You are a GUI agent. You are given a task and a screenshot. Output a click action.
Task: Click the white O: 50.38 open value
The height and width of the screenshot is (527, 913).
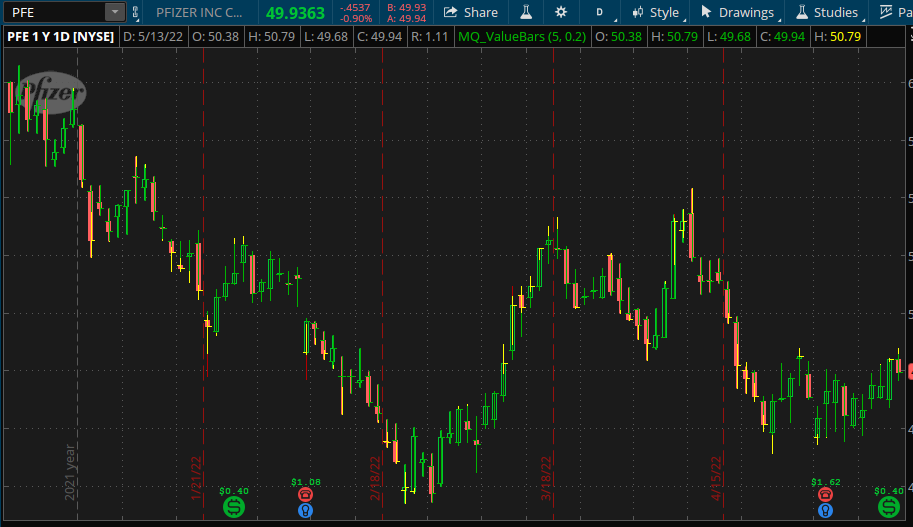(x=215, y=37)
